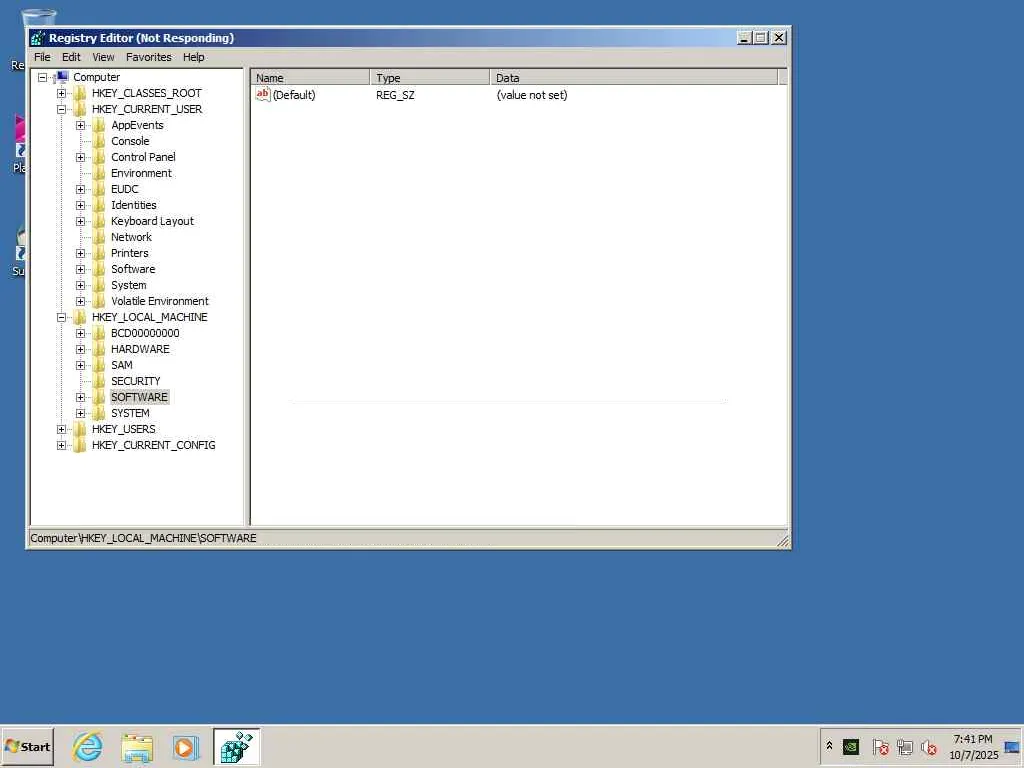
Task: Expand the Keyboard Layout key
Action: pyautogui.click(x=80, y=221)
